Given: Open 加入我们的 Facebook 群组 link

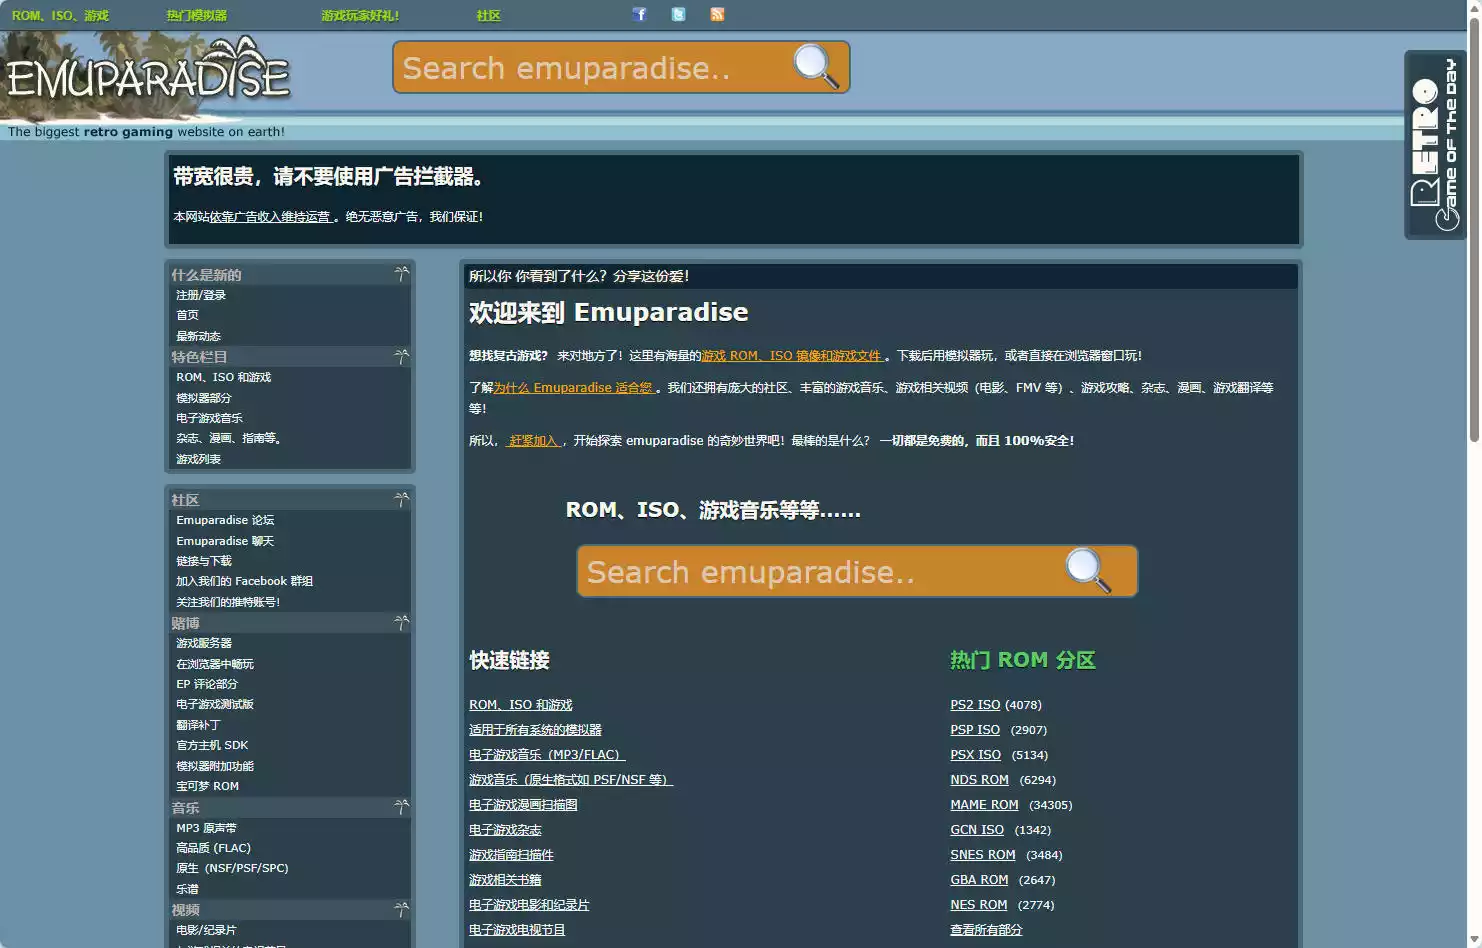Looking at the screenshot, I should click(x=245, y=581).
